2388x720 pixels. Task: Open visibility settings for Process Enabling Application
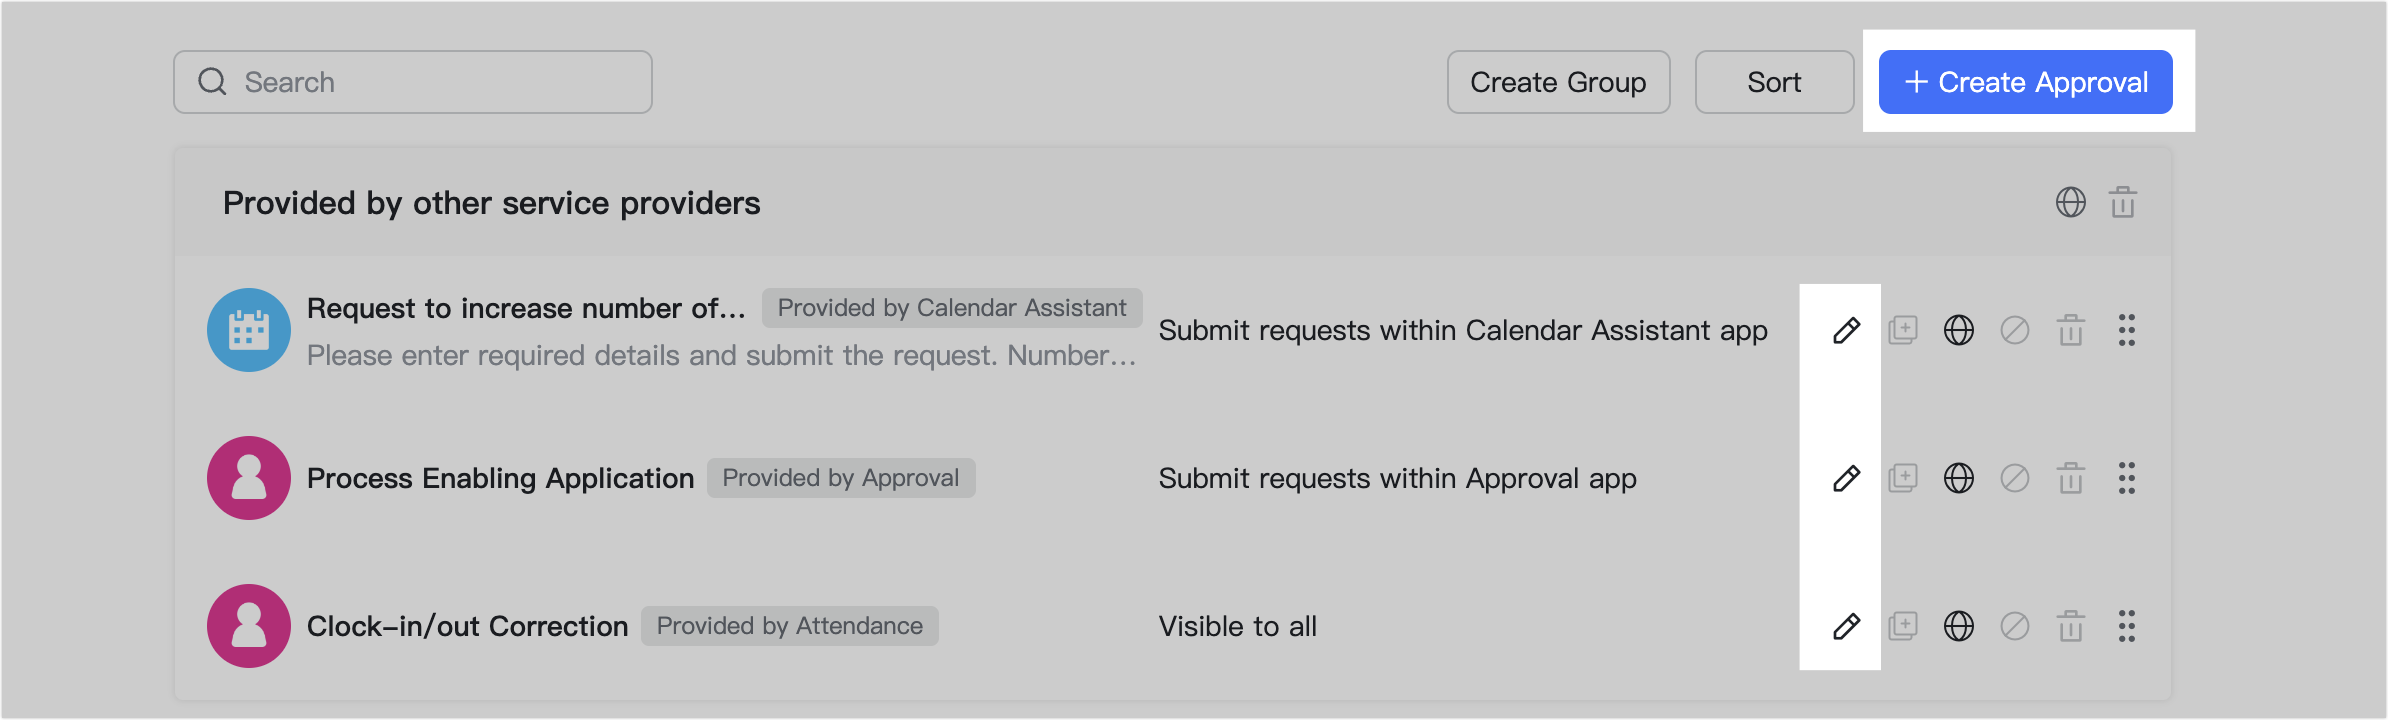(x=1959, y=478)
